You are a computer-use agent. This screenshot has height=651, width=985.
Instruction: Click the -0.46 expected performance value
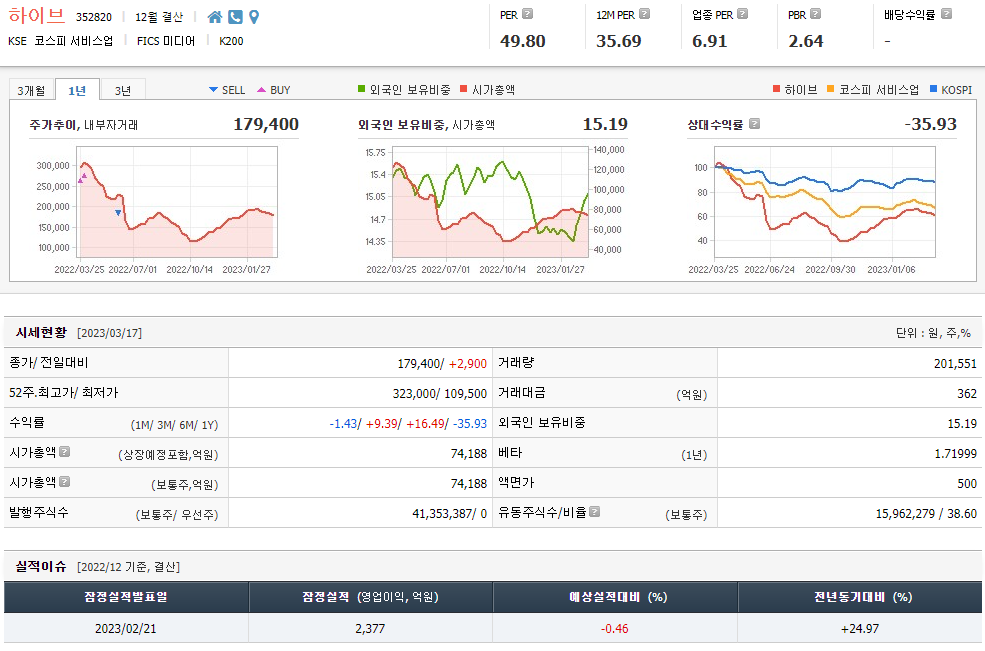click(614, 628)
